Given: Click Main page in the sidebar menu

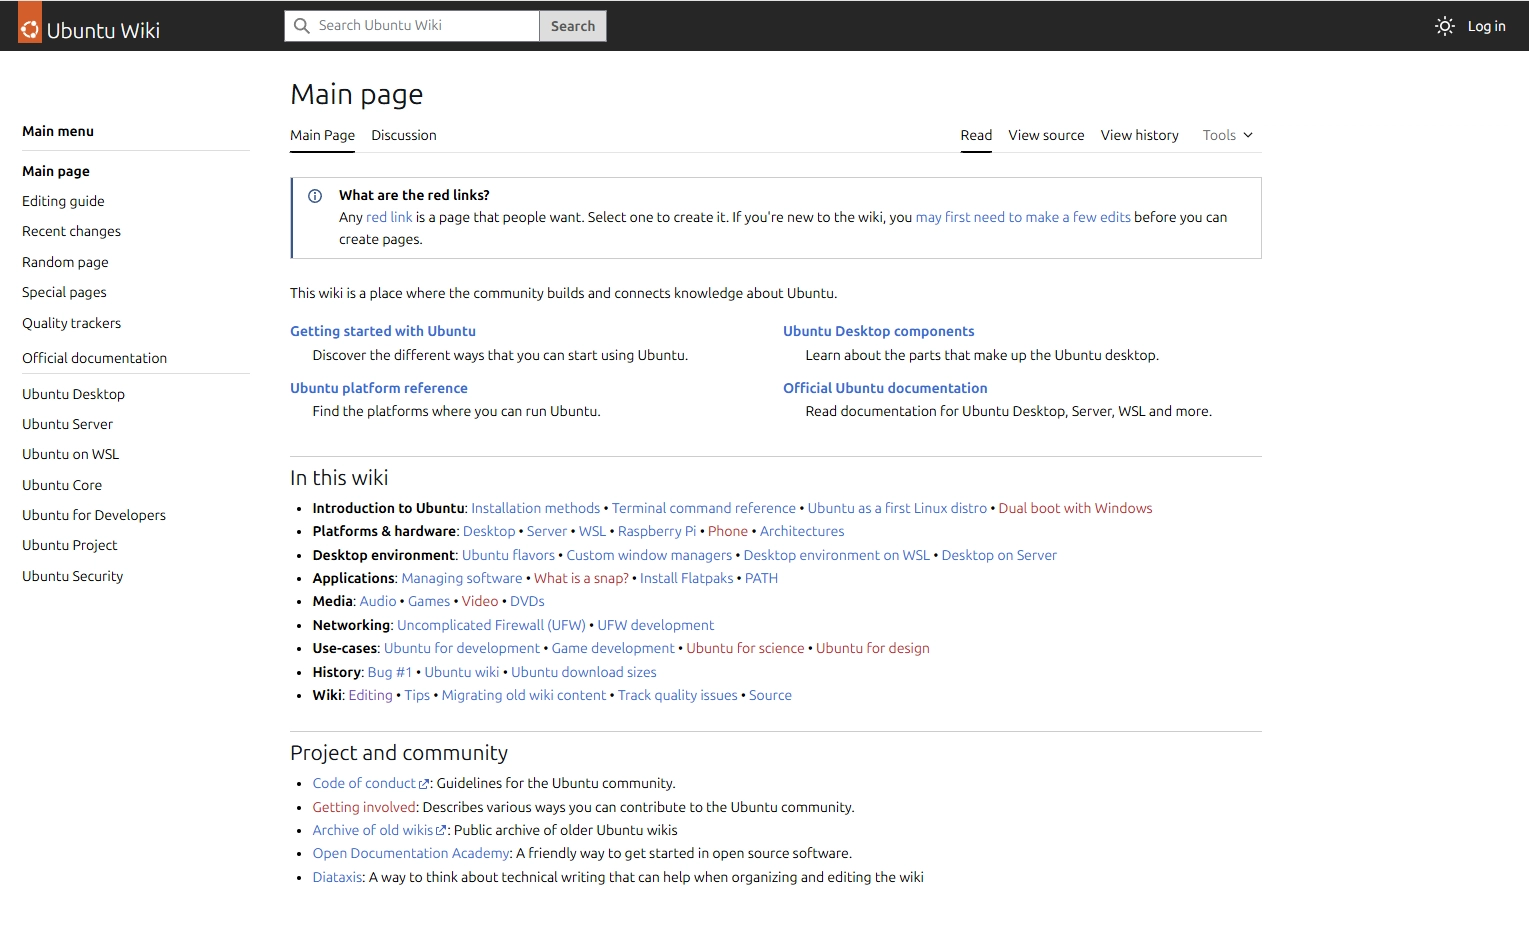Looking at the screenshot, I should [56, 171].
